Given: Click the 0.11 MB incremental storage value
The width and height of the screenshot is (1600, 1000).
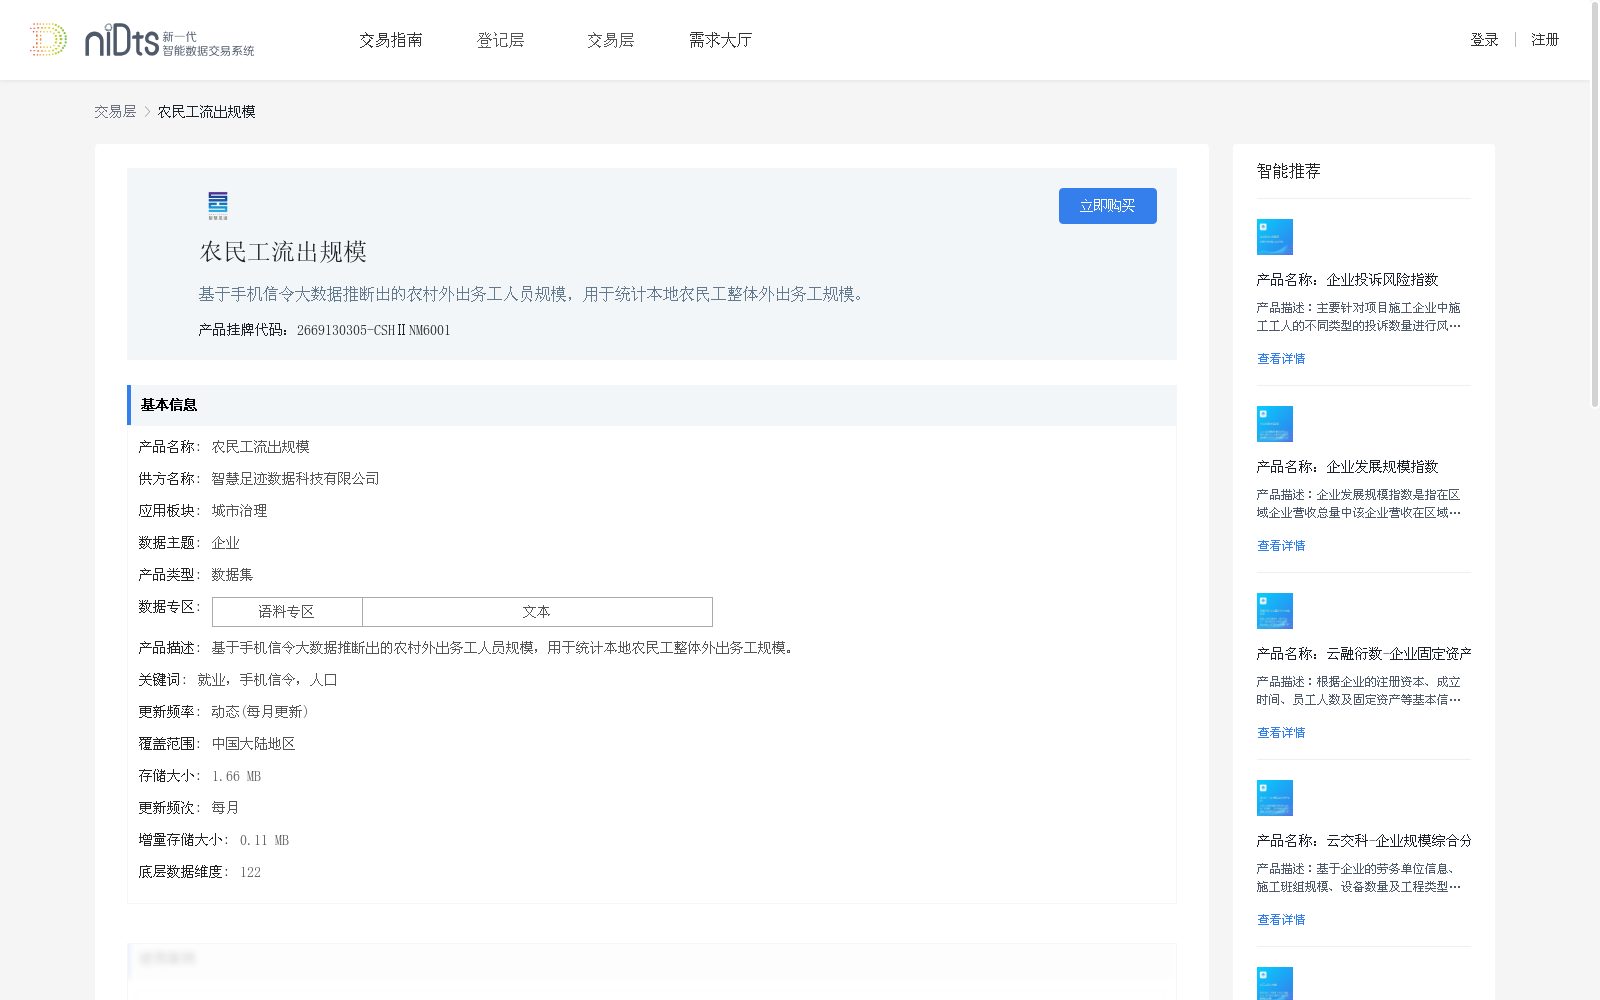Looking at the screenshot, I should 264,841.
